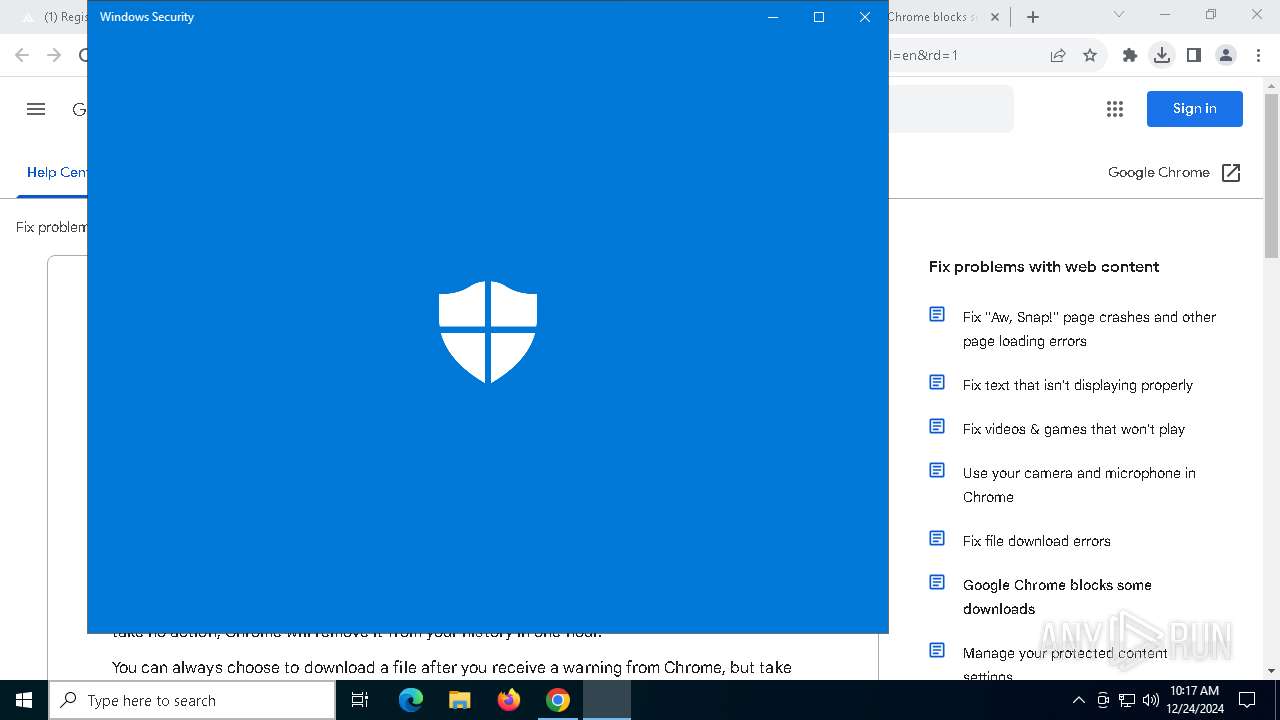Launch Firefox from taskbar
The height and width of the screenshot is (720, 1280).
pyautogui.click(x=509, y=700)
